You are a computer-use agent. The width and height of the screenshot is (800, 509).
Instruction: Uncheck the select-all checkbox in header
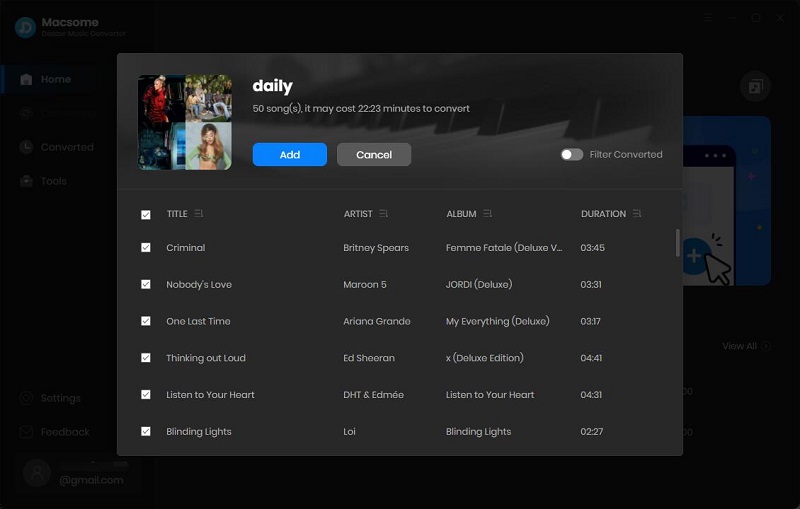coord(146,215)
